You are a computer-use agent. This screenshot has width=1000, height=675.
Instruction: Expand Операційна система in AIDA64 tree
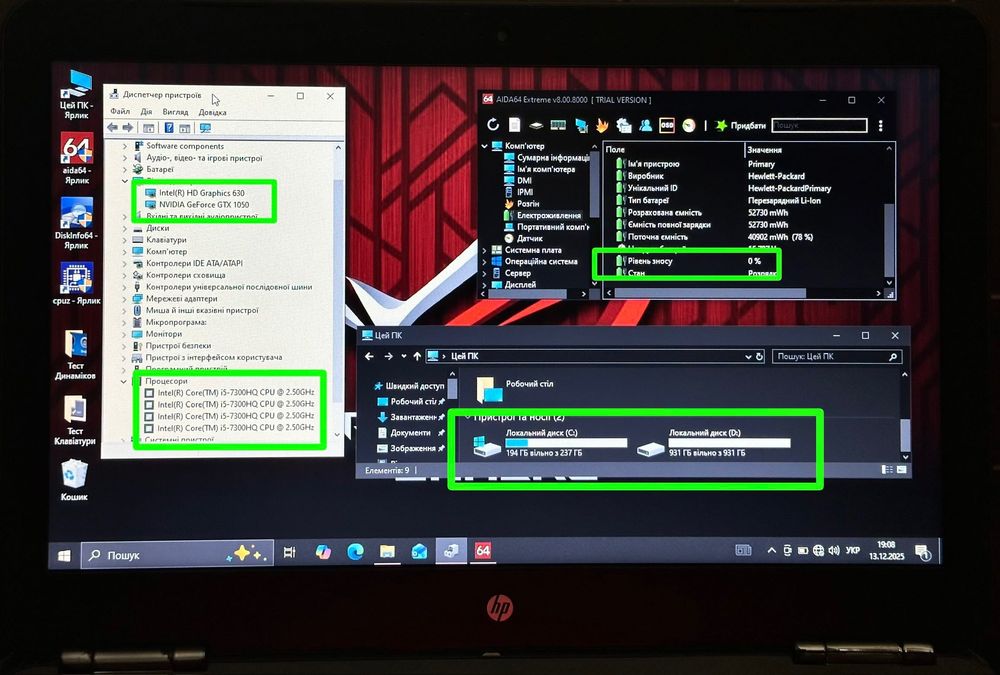click(485, 262)
